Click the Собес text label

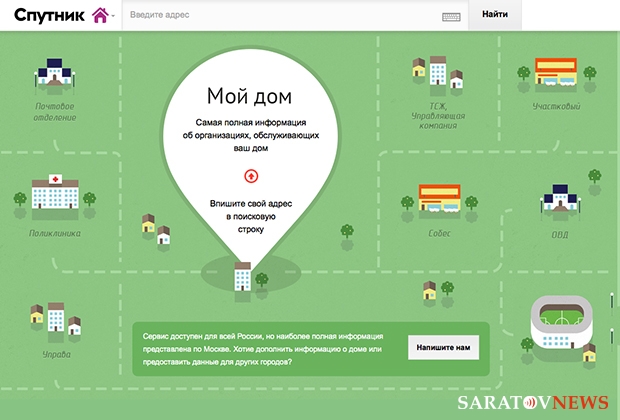[x=439, y=233]
